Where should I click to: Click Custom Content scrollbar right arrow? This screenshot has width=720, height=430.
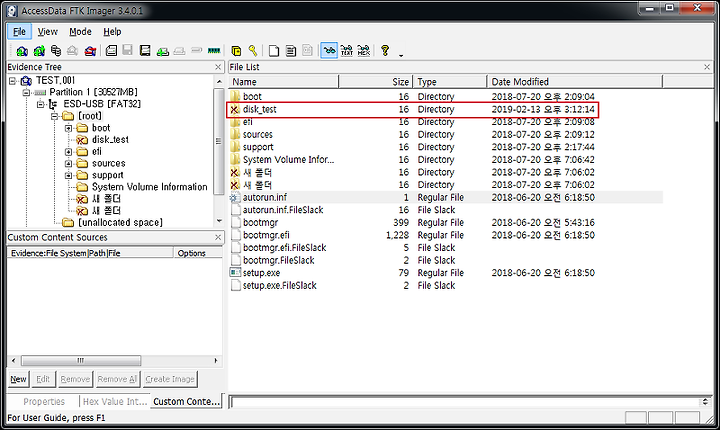point(216,361)
